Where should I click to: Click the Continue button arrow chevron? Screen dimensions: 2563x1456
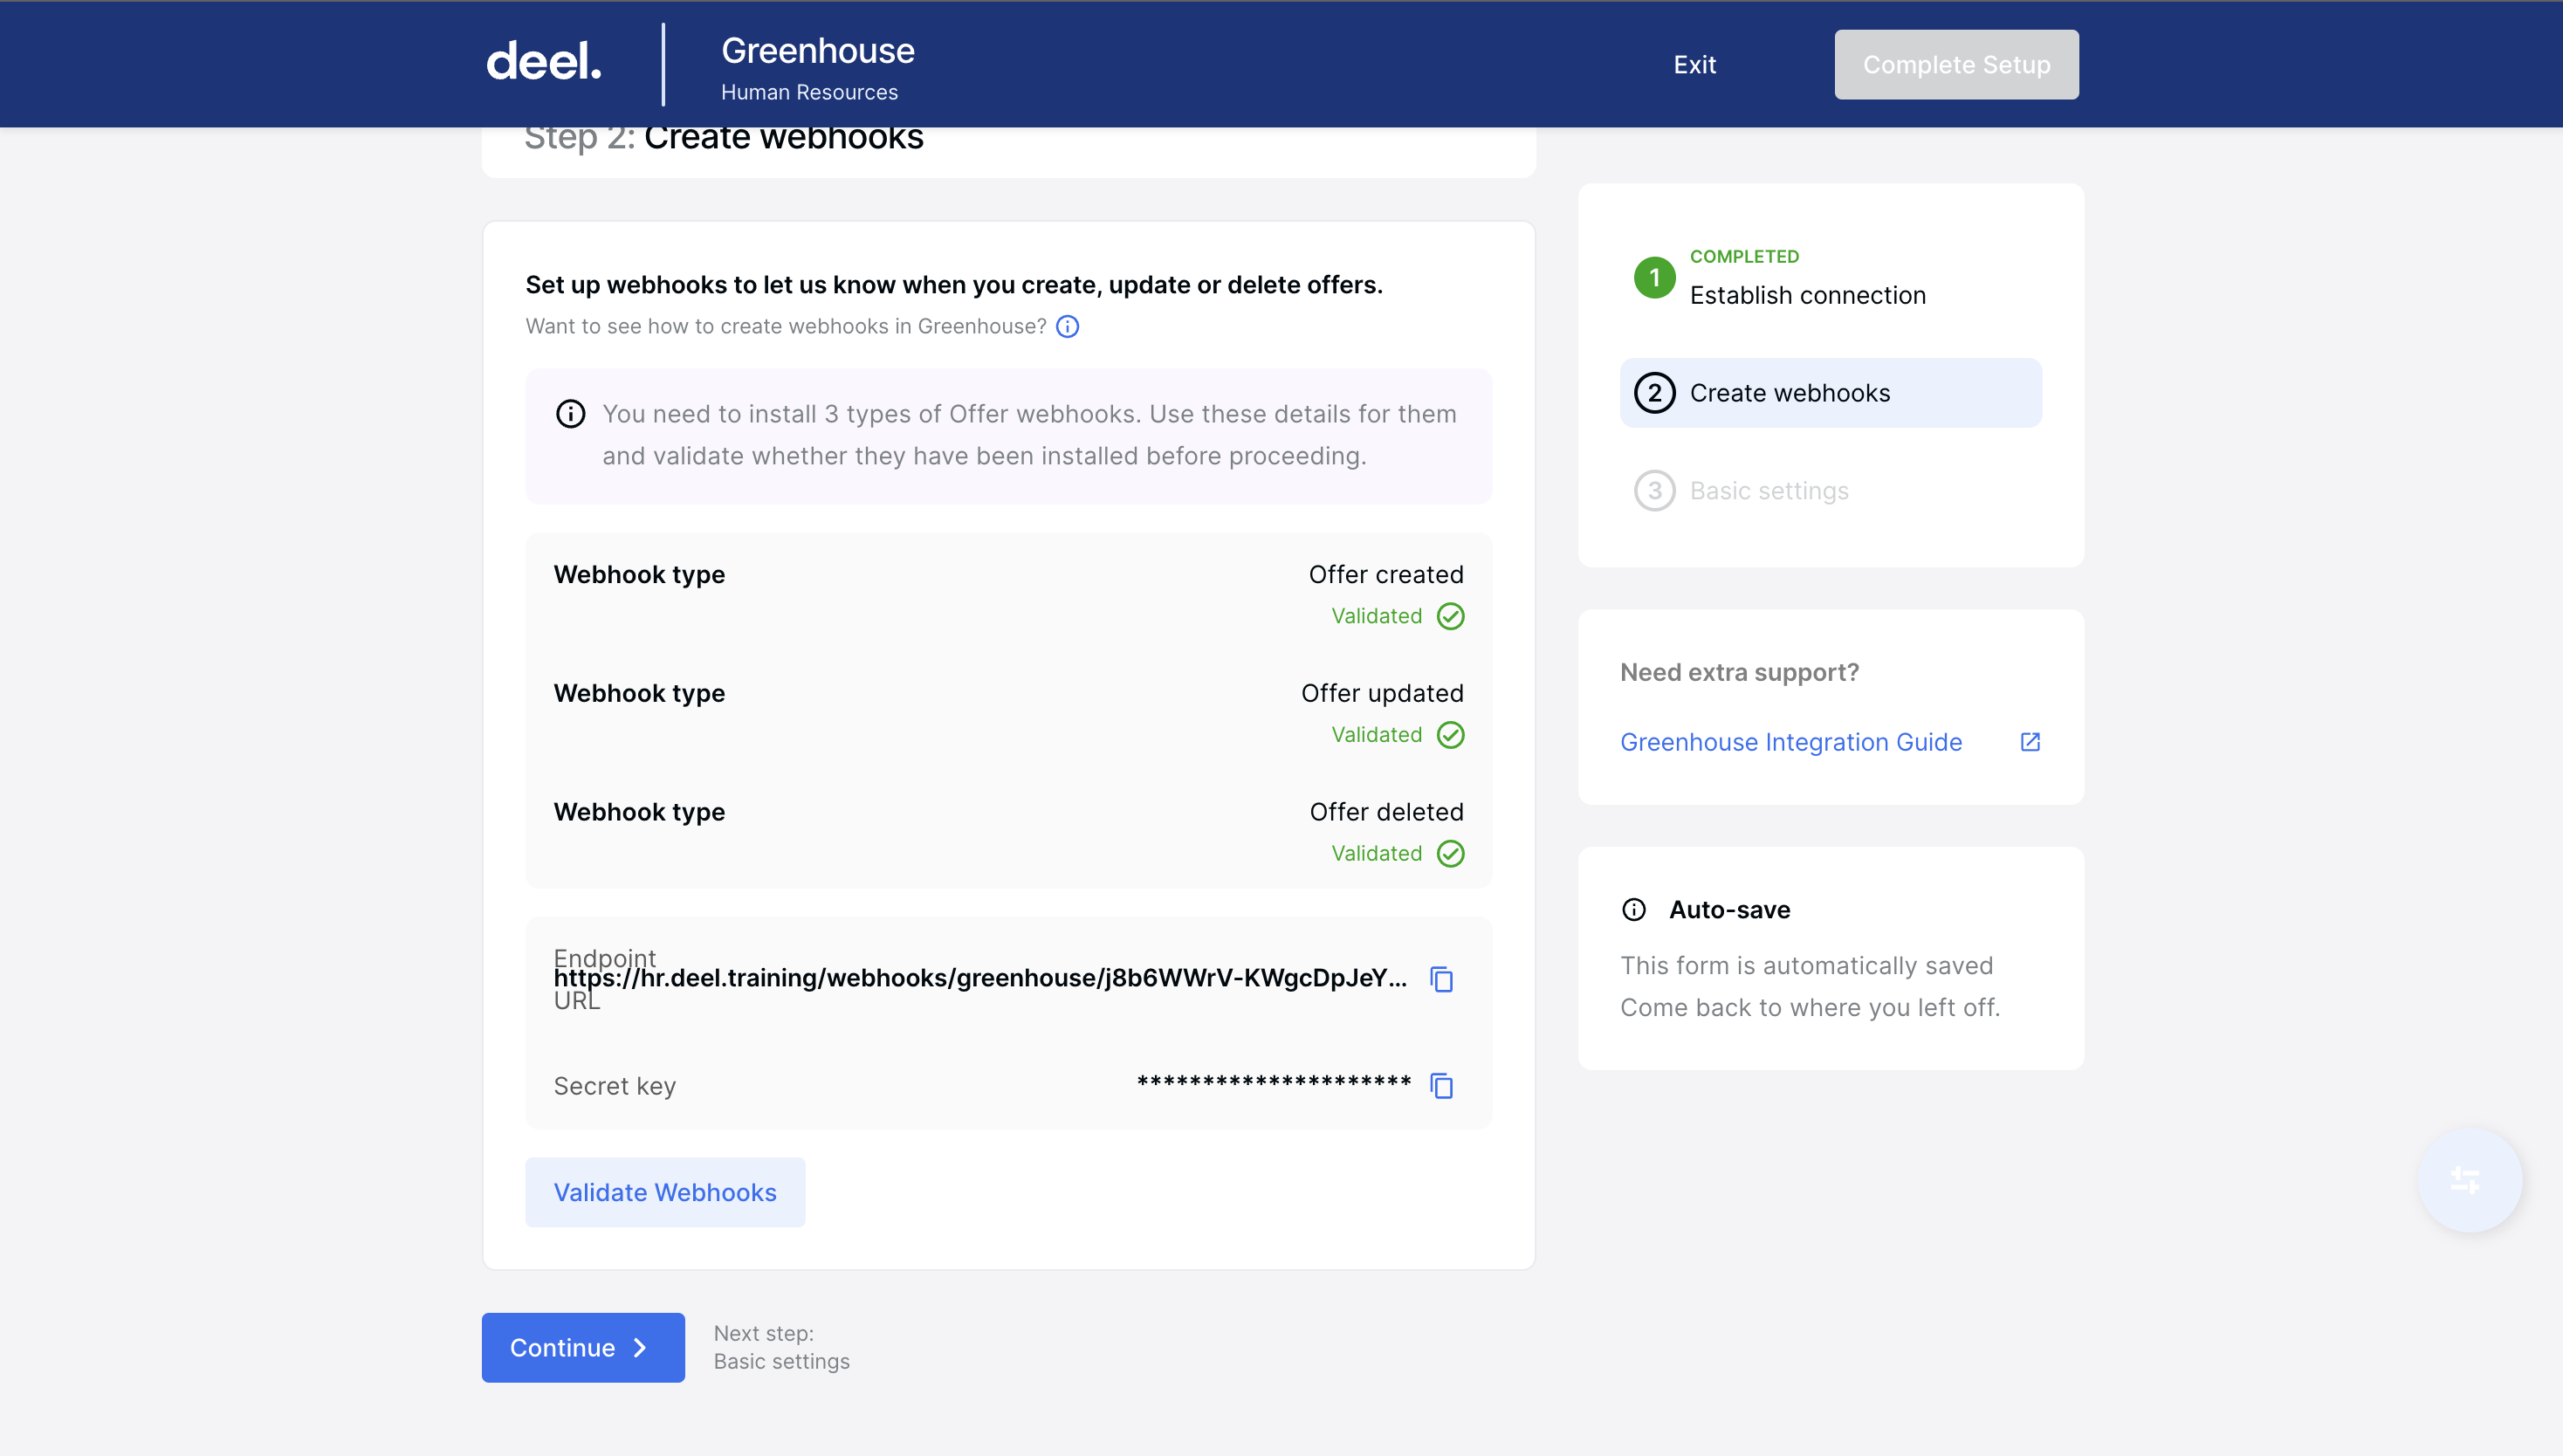click(x=640, y=1348)
